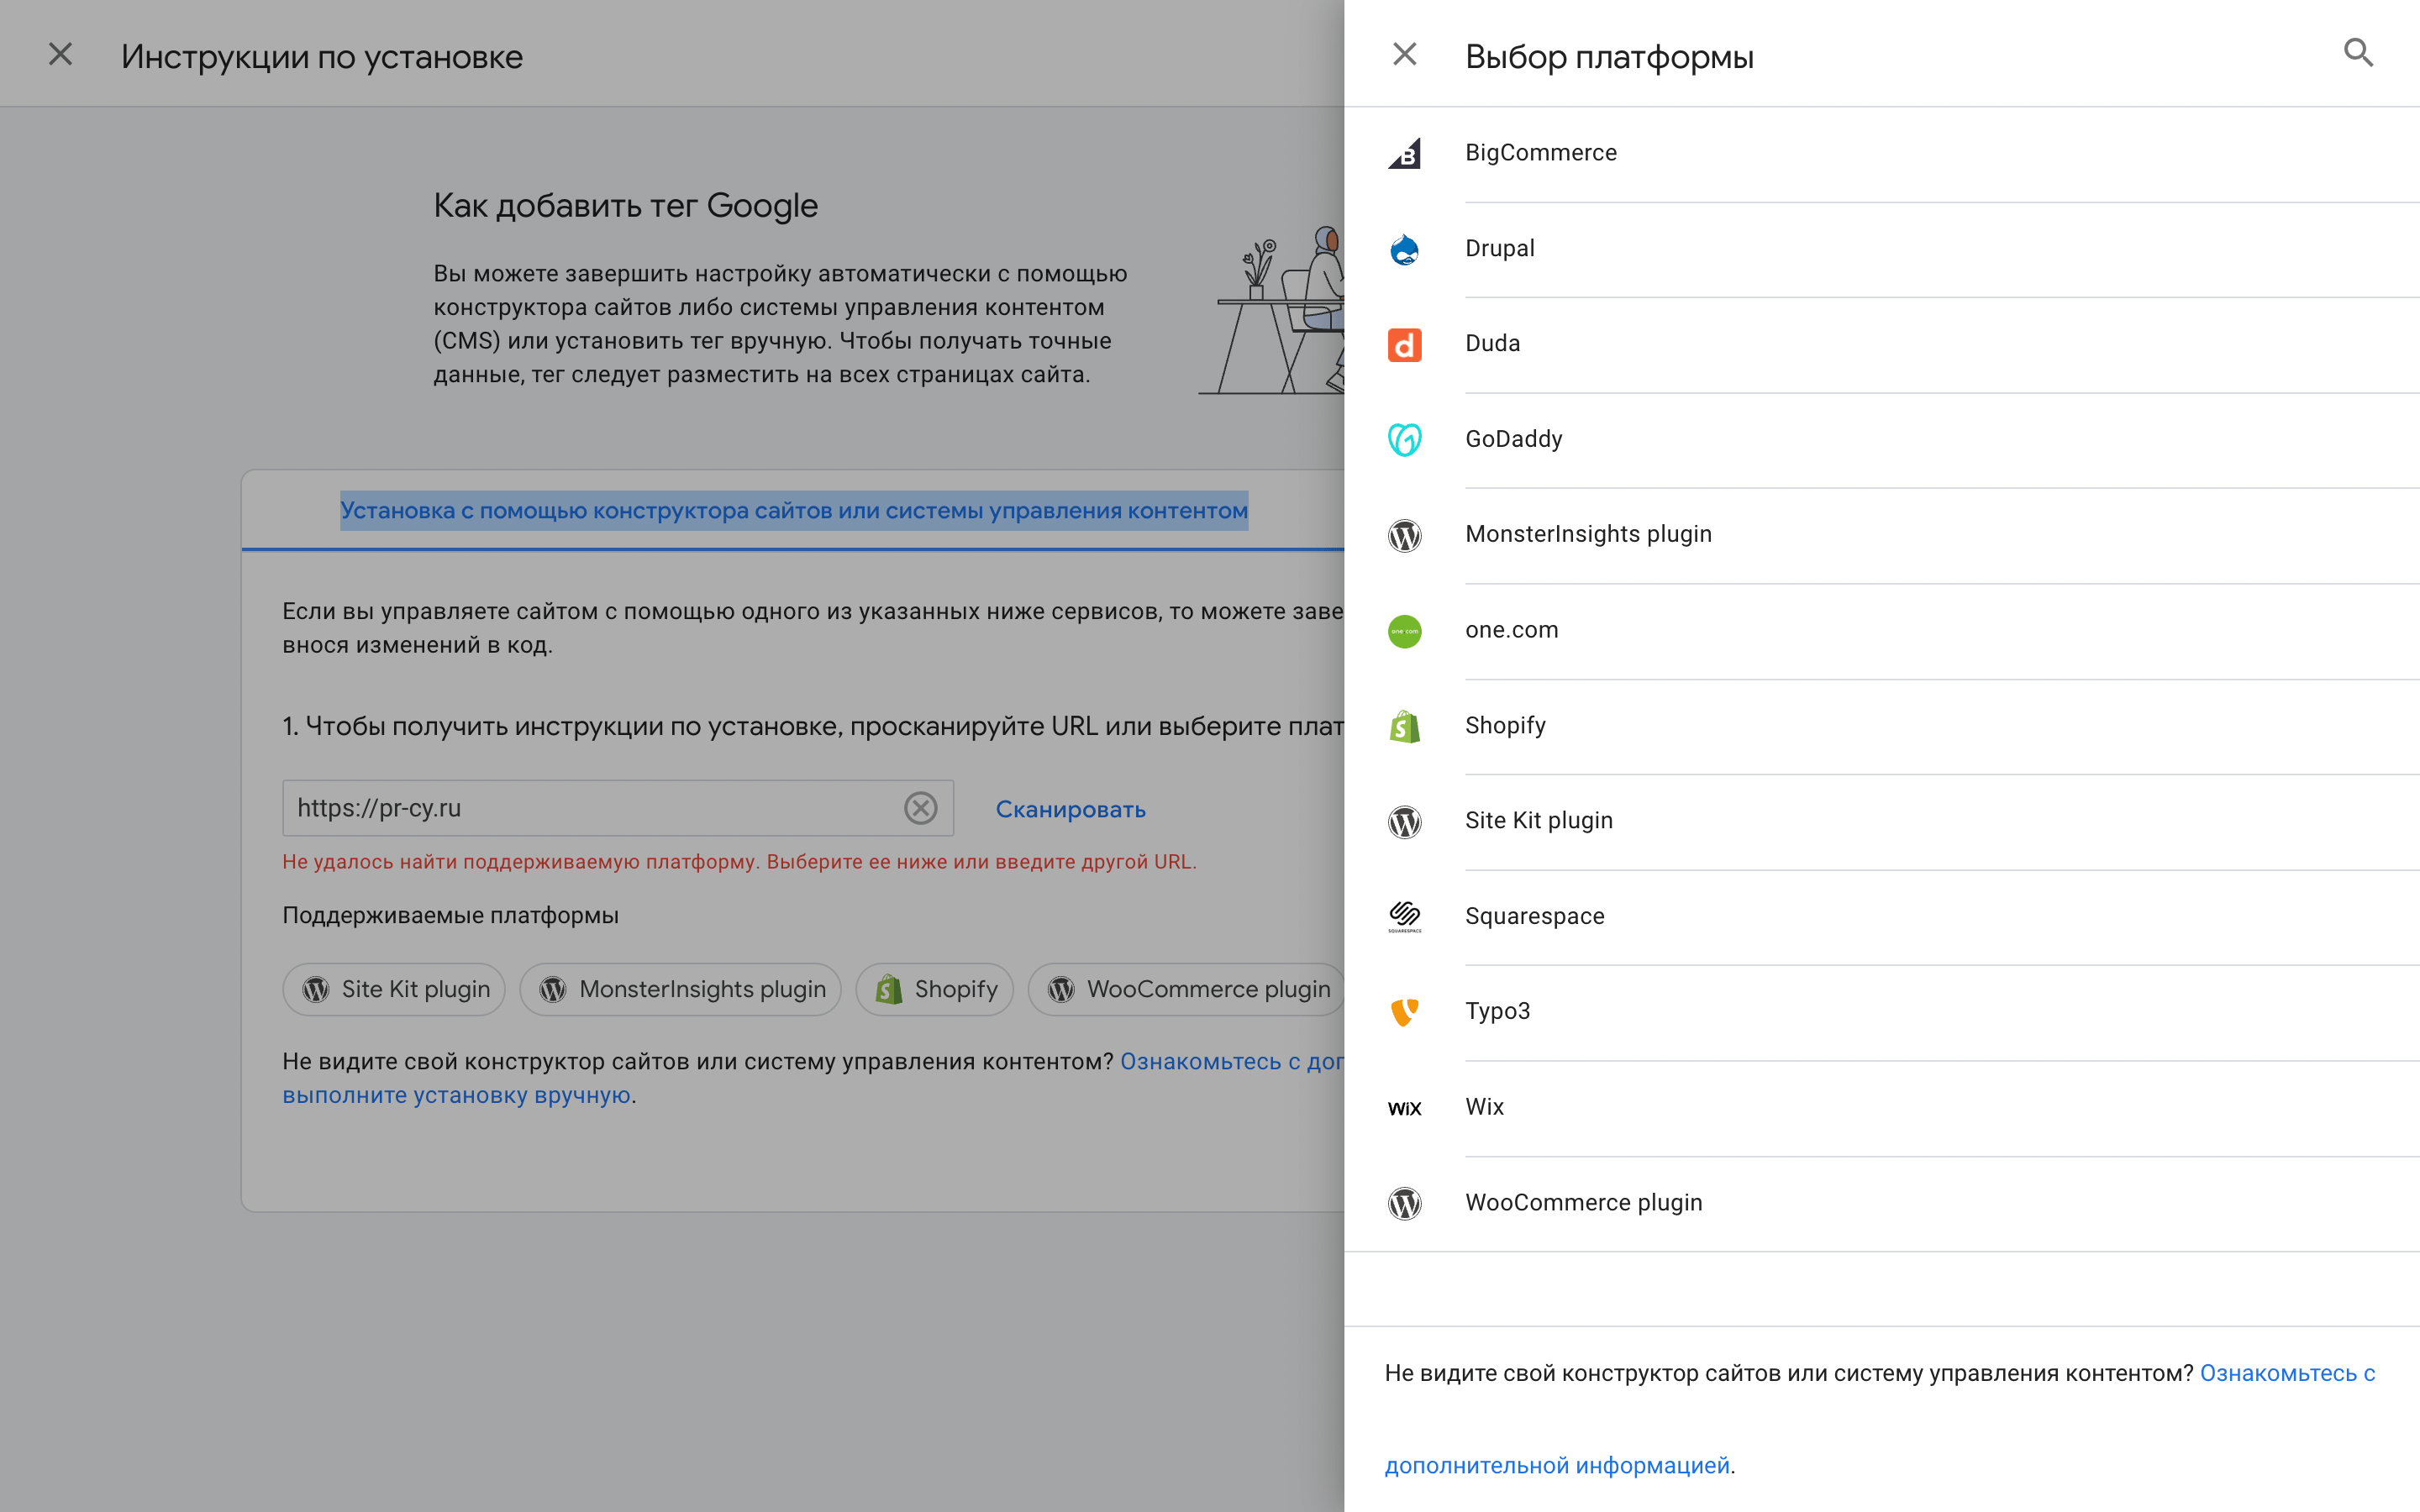Select Shopify in the platform list
Viewport: 2420px width, 1512px height.
(1881, 727)
